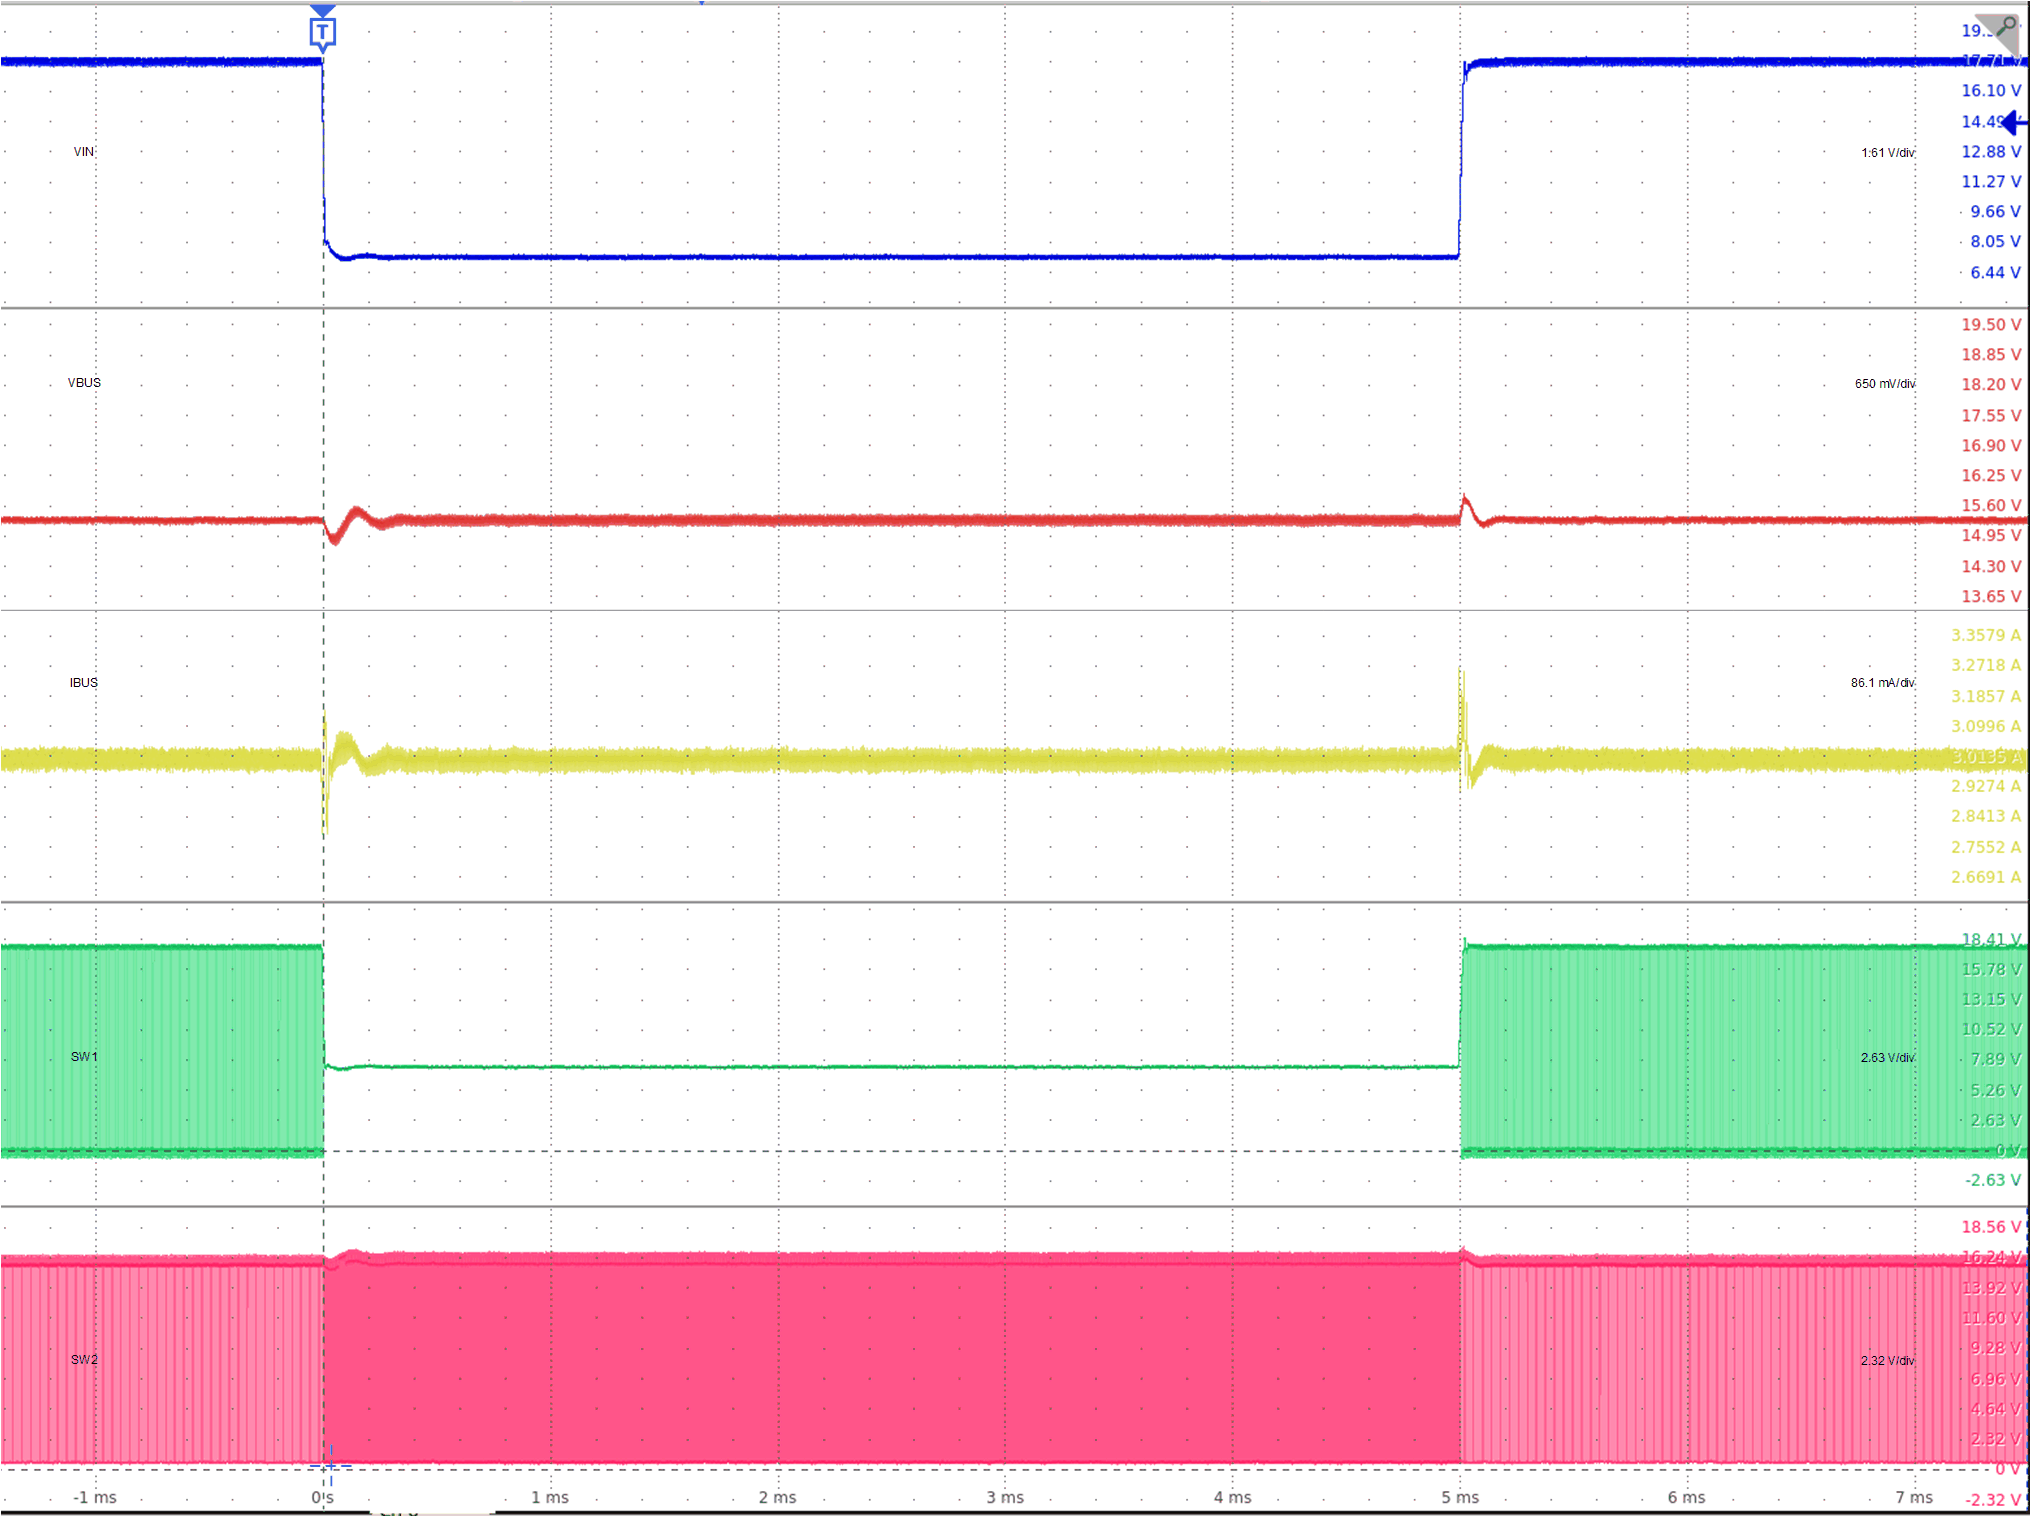Click the 8.05 V VIN axis value
Screen dimensions: 2031x1517
tap(1995, 242)
